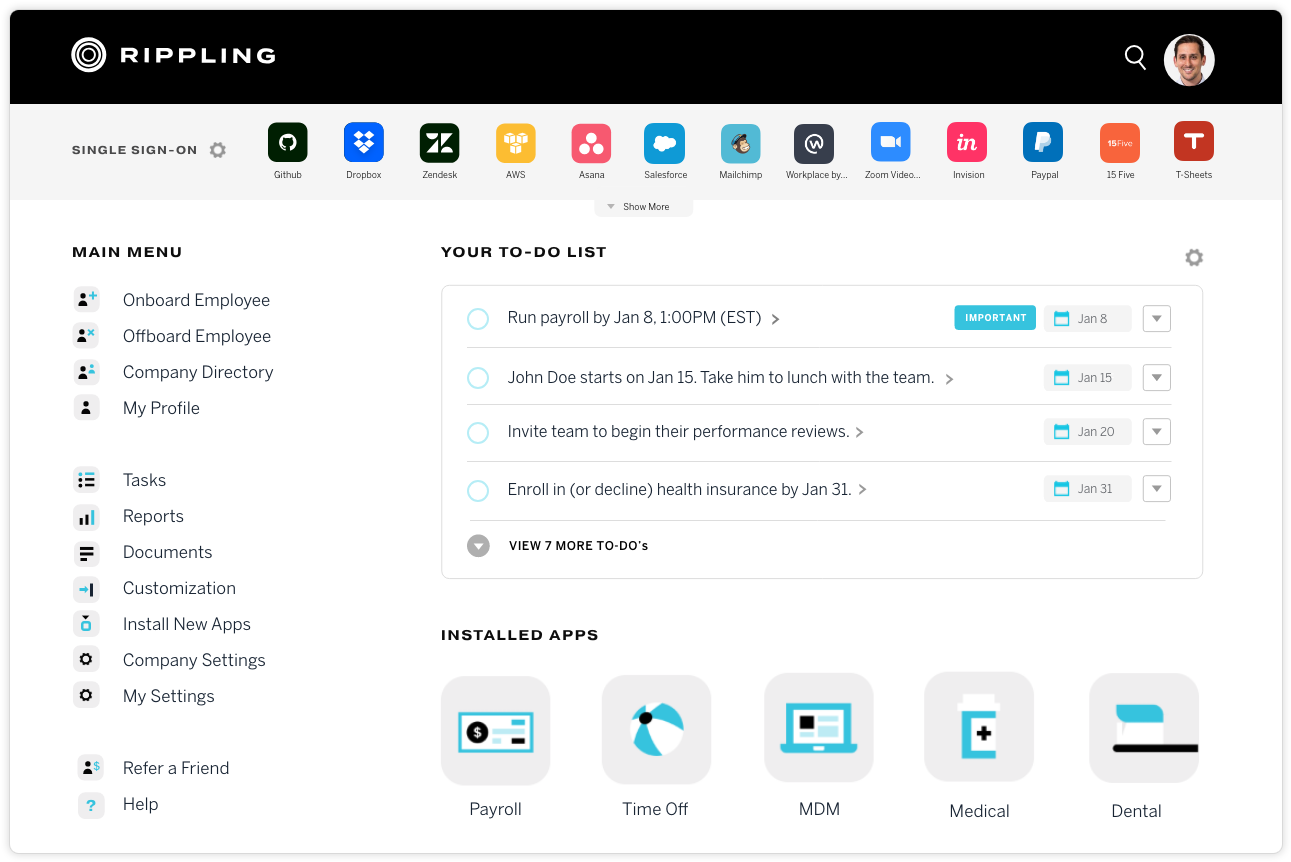Open the user profile avatar
The height and width of the screenshot is (862, 1291).
pos(1189,60)
